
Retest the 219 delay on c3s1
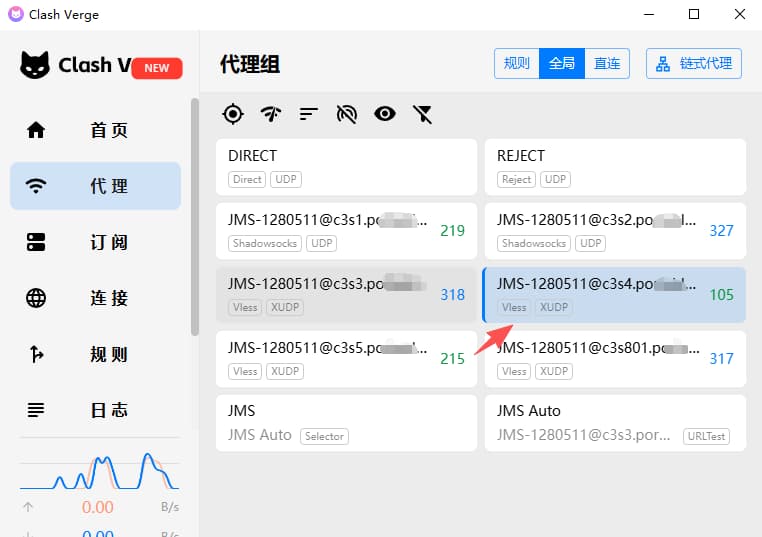[x=452, y=231]
